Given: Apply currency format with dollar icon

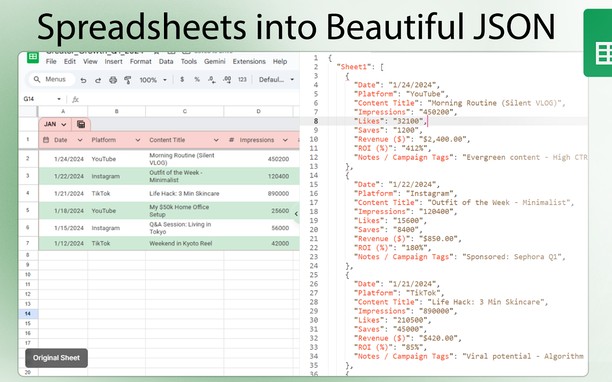Looking at the screenshot, I should click(x=182, y=79).
